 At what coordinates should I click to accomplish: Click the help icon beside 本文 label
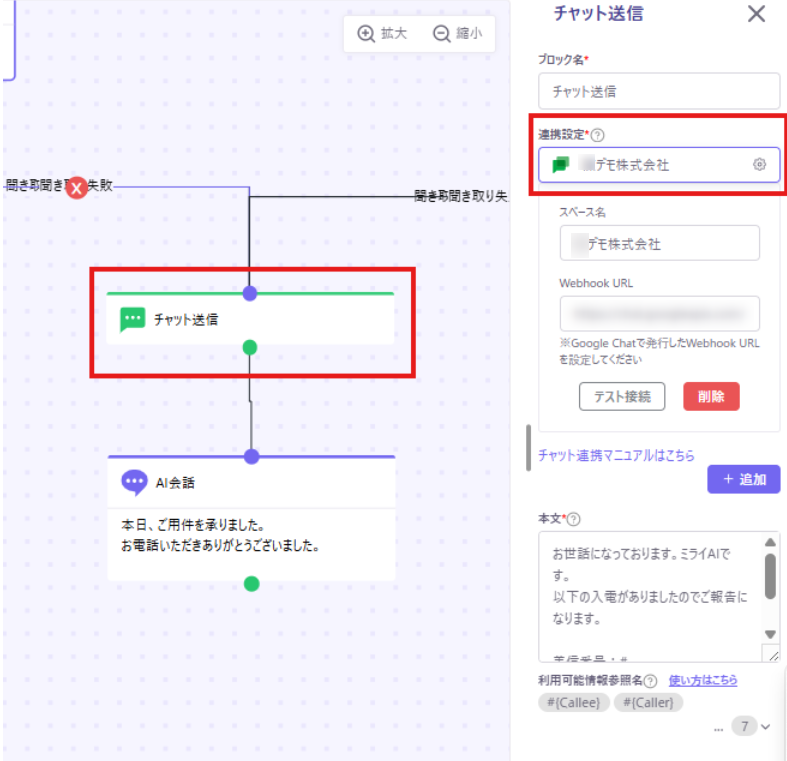574,519
